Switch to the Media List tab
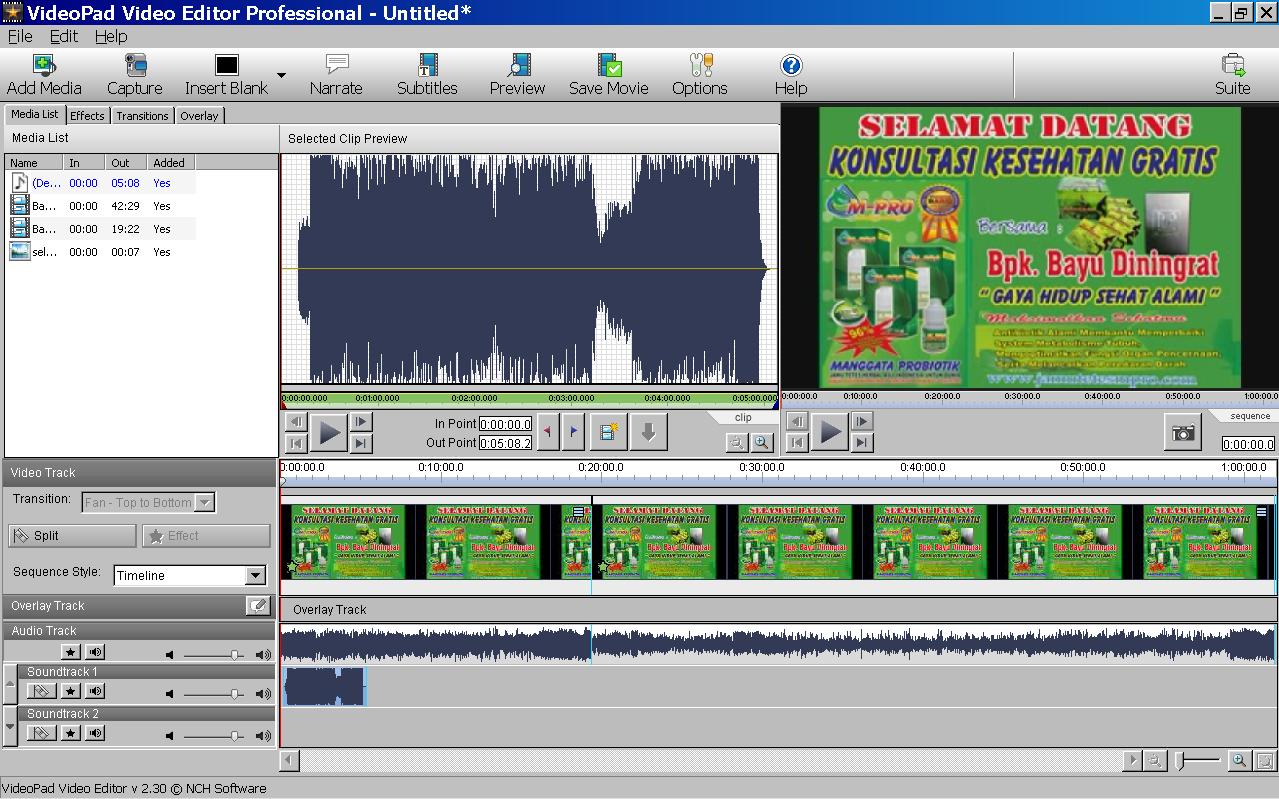This screenshot has height=799, width=1279. [35, 114]
